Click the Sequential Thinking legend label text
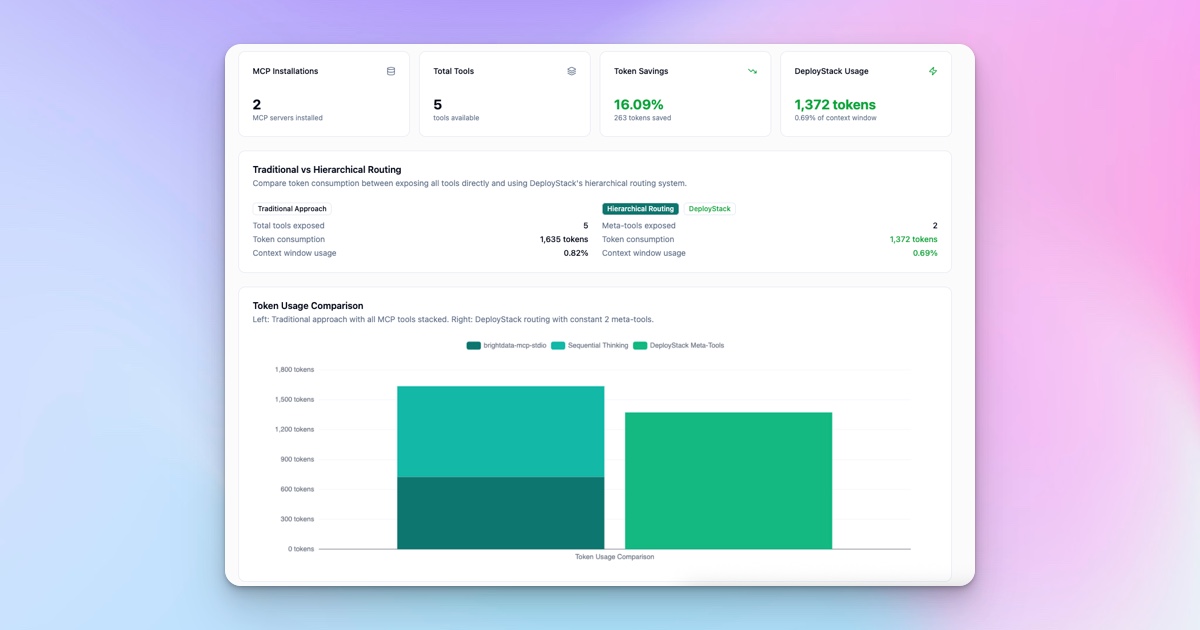 click(x=597, y=345)
